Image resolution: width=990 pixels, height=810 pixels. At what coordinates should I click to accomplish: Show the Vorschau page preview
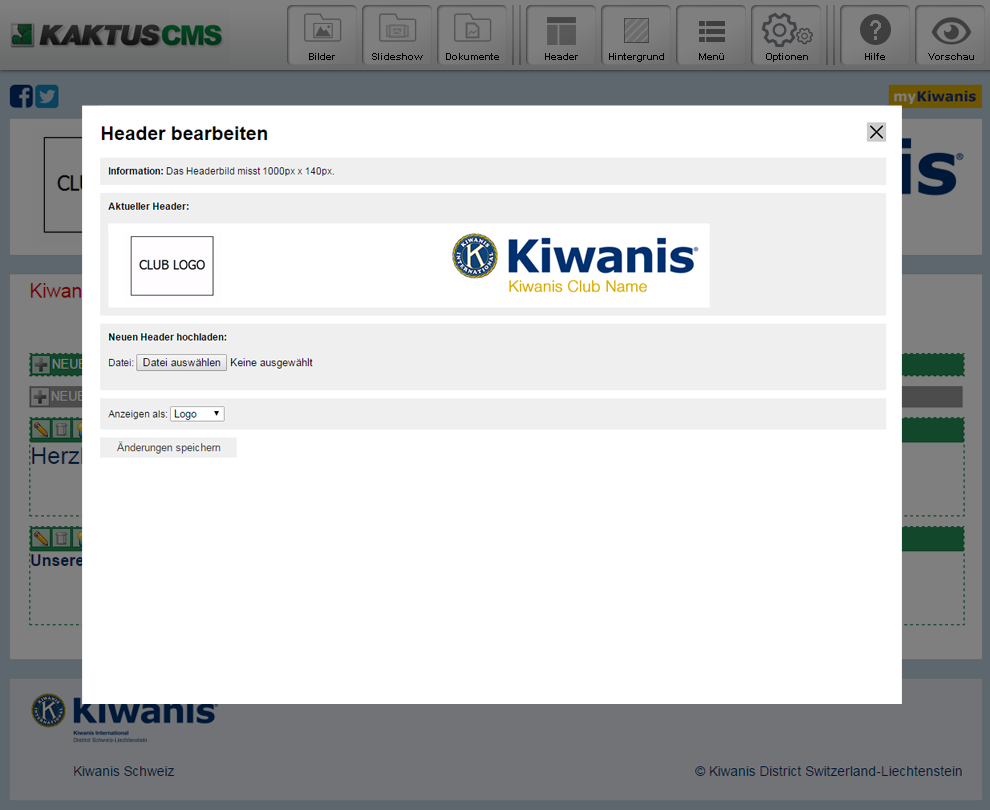tap(951, 36)
